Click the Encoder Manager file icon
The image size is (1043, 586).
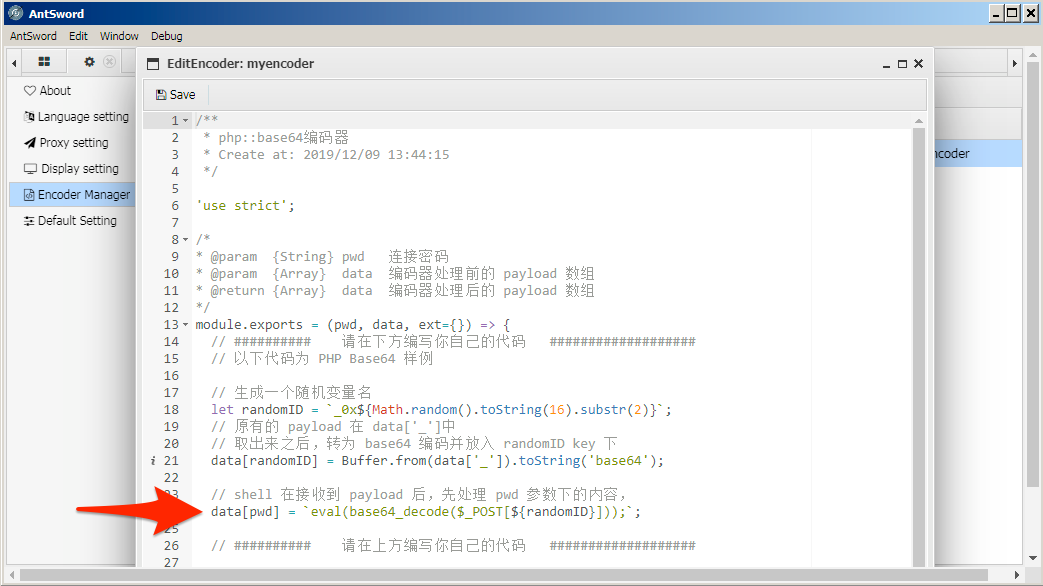pyautogui.click(x=29, y=194)
